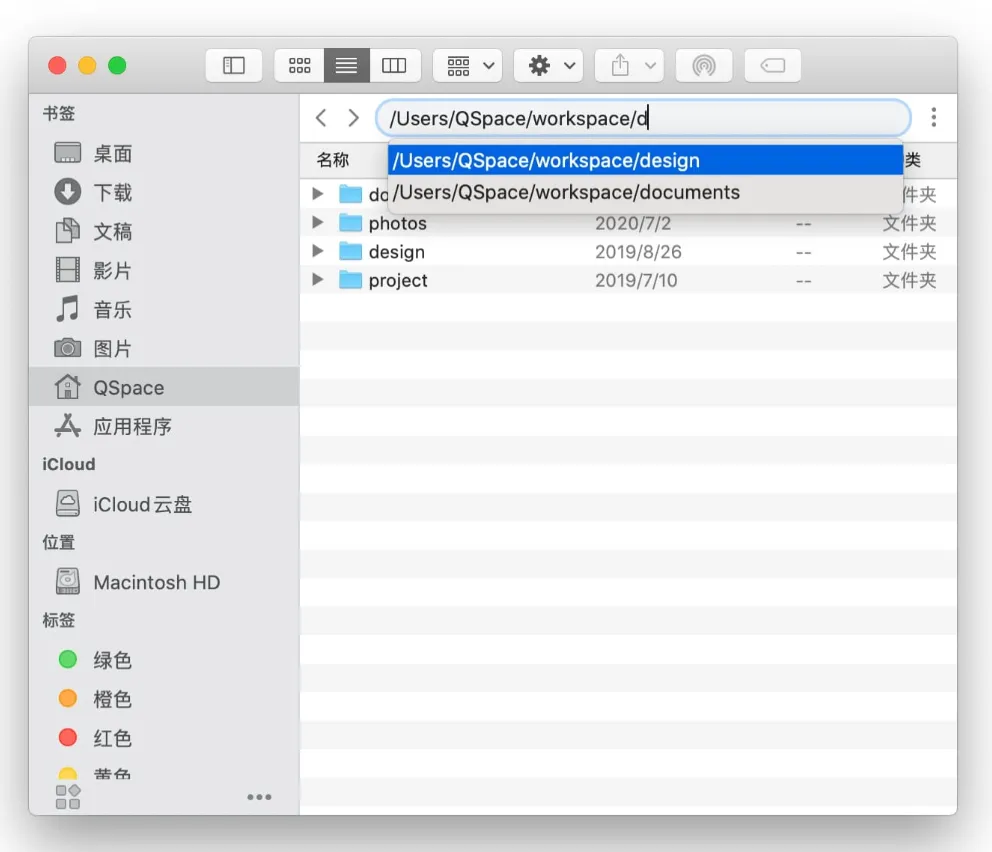Click the blue photos folder icon
The image size is (992, 852).
(x=350, y=223)
